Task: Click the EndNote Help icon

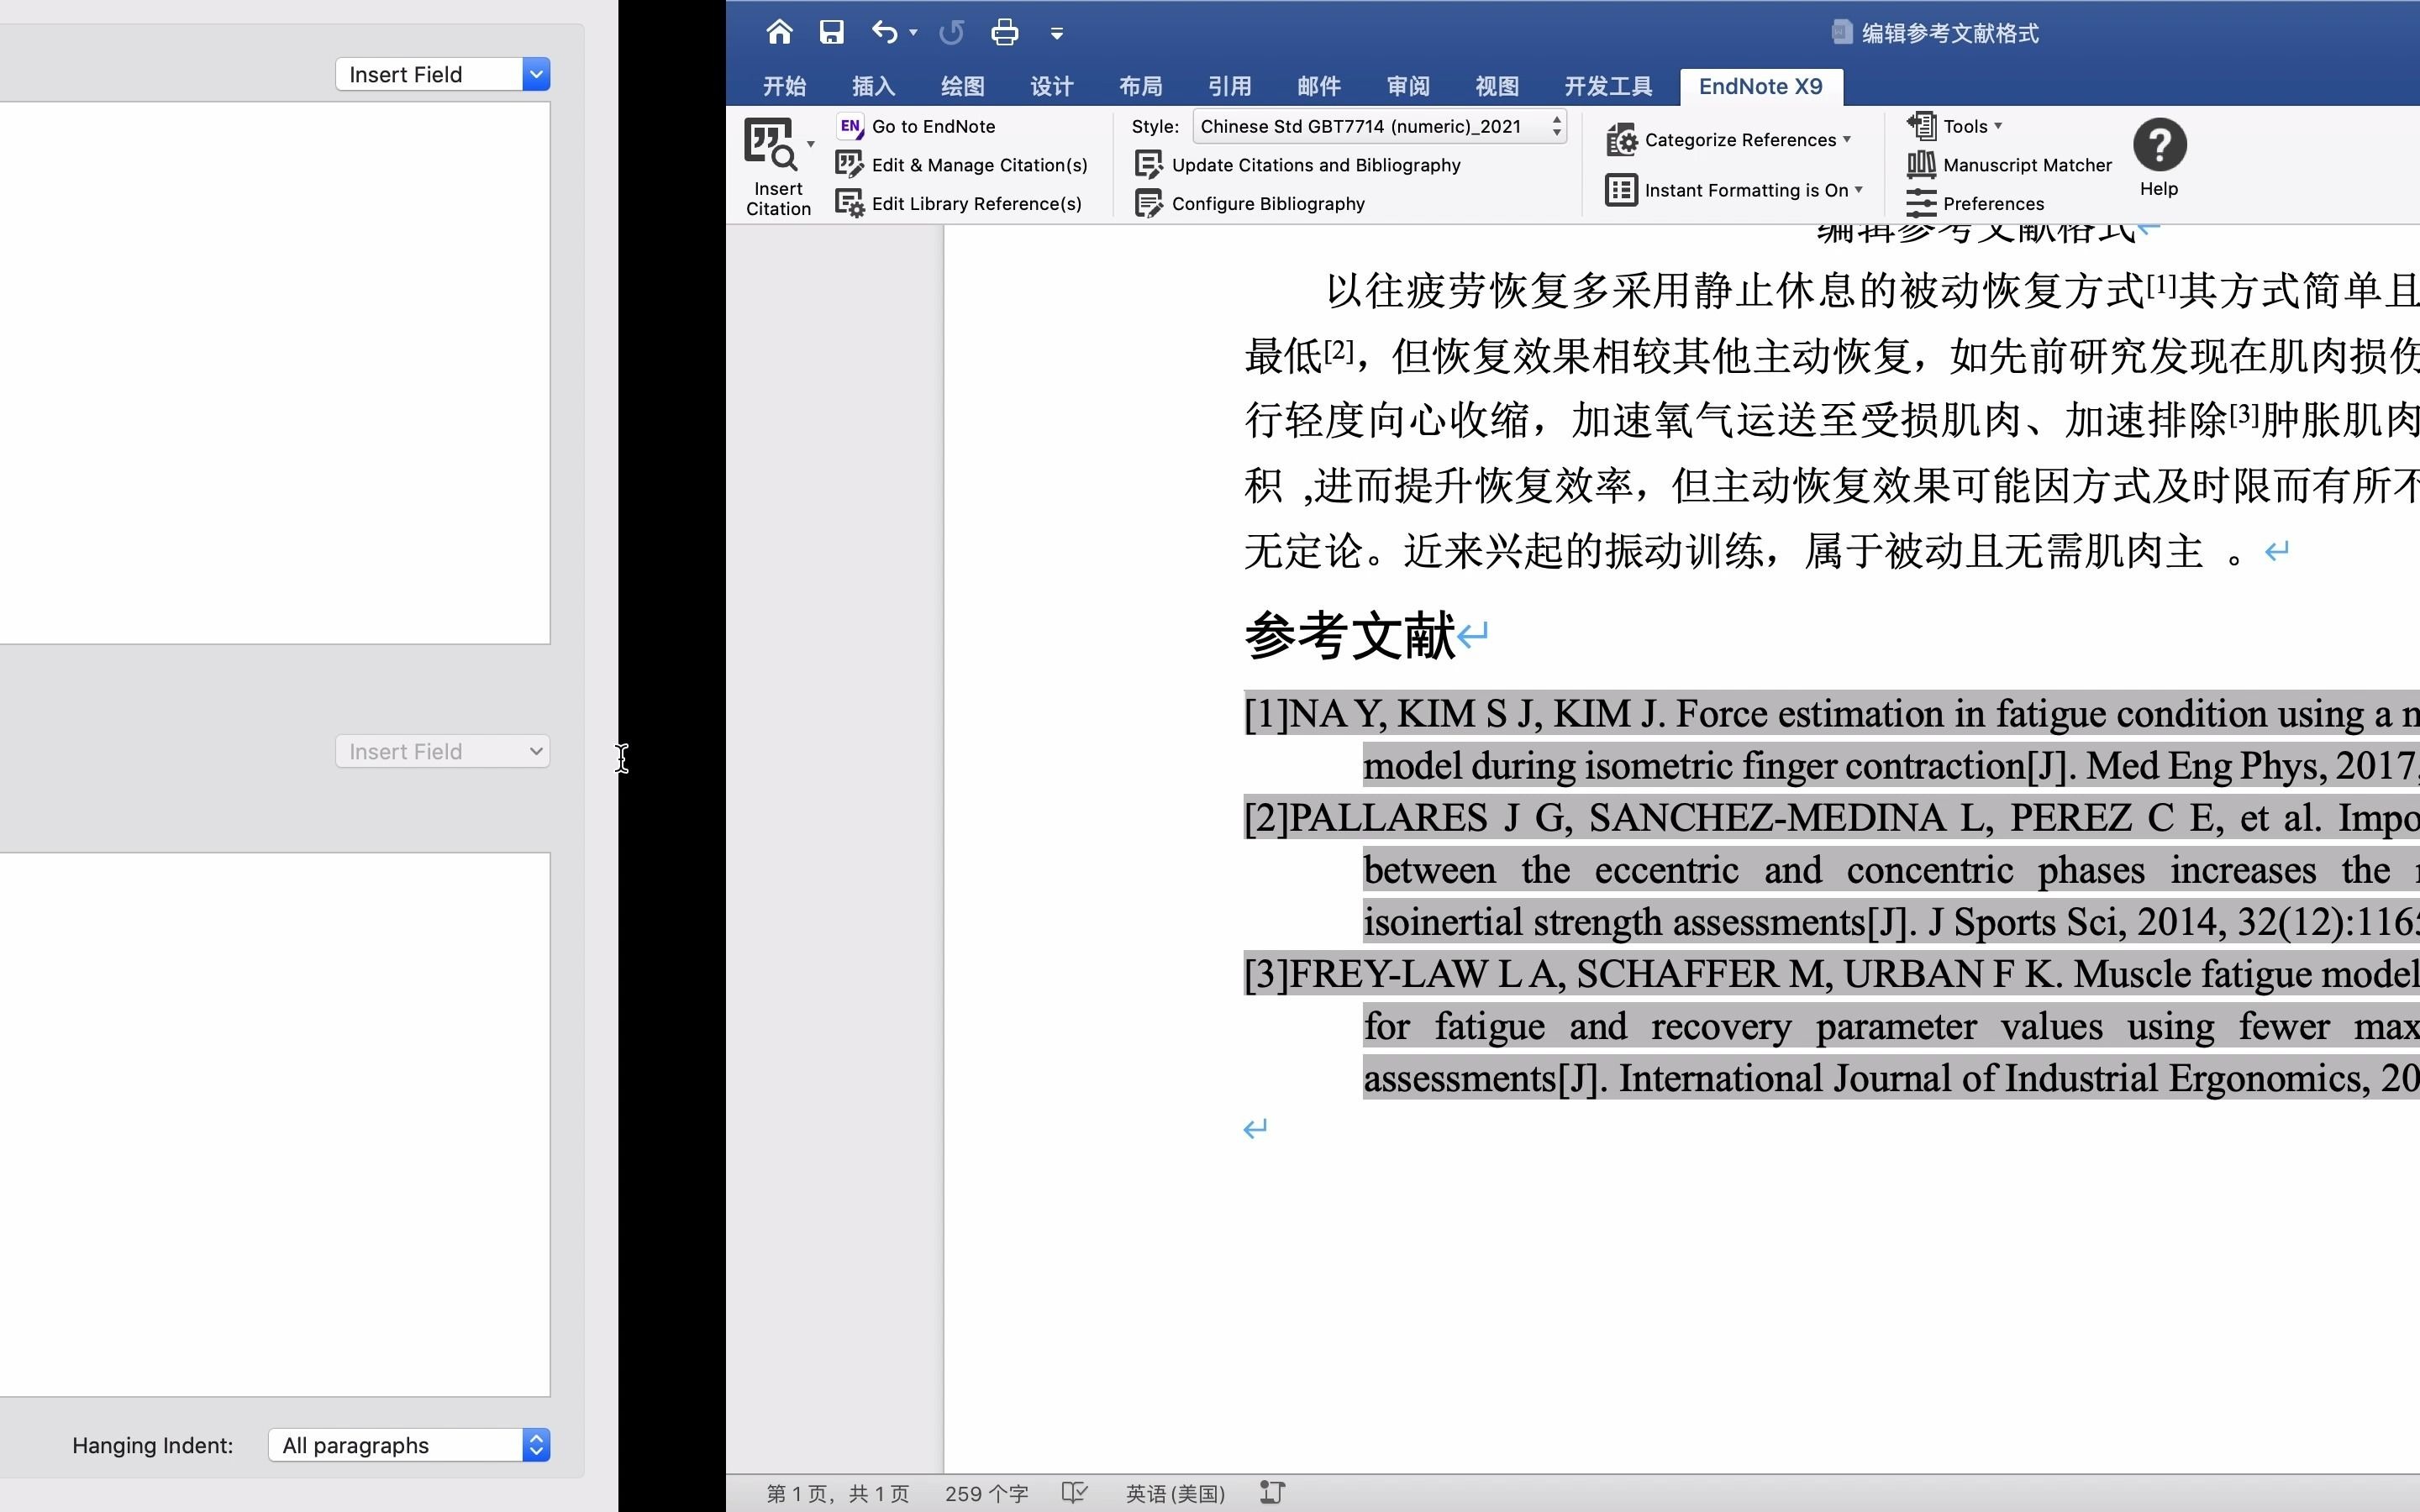Action: 2159,146
